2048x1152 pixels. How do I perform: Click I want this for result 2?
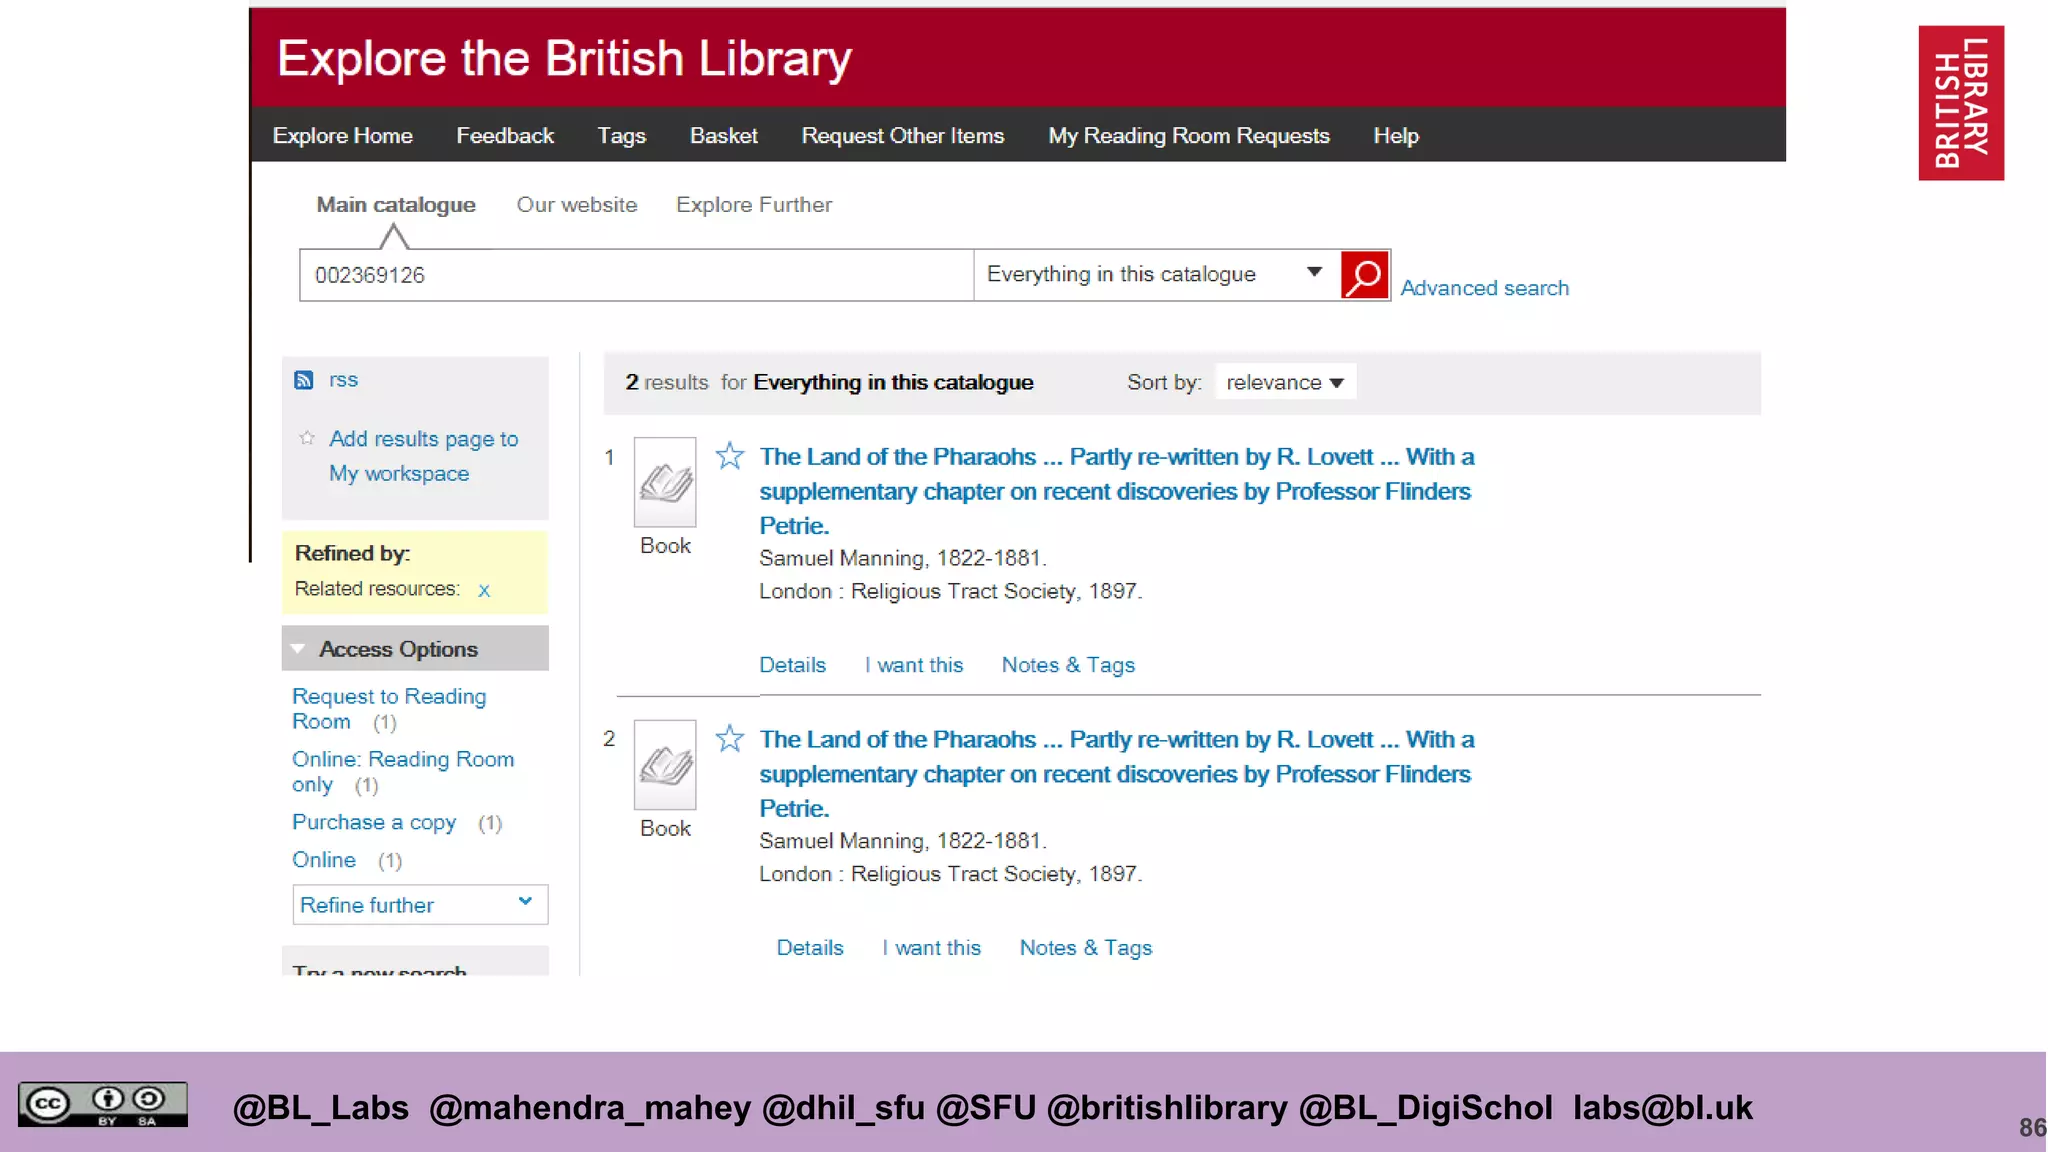point(932,948)
